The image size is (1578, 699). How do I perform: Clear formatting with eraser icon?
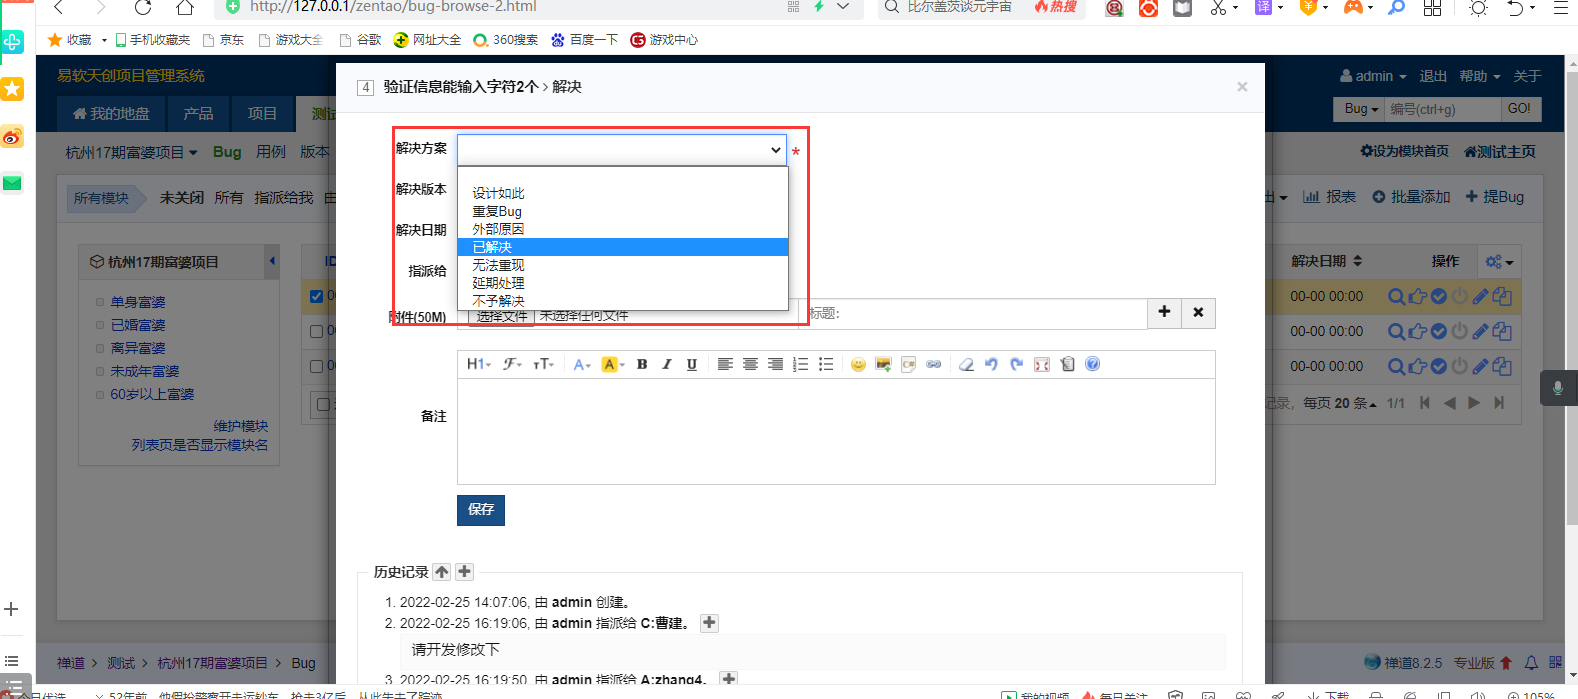pyautogui.click(x=966, y=364)
